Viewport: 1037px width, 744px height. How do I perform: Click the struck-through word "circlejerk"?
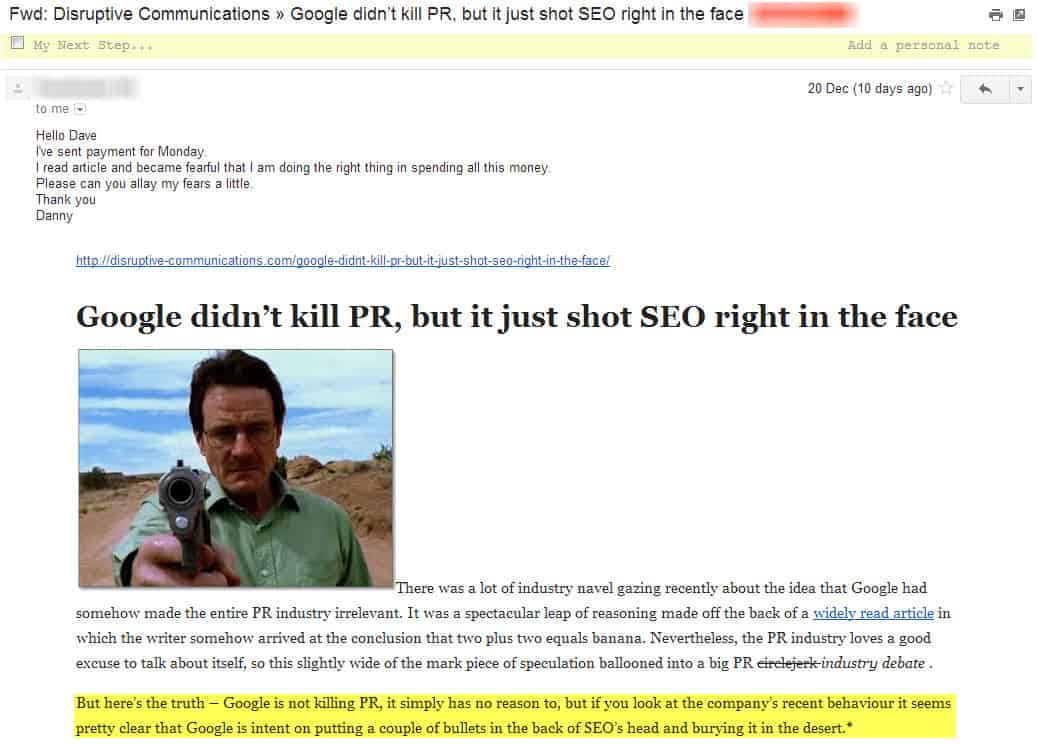[787, 663]
